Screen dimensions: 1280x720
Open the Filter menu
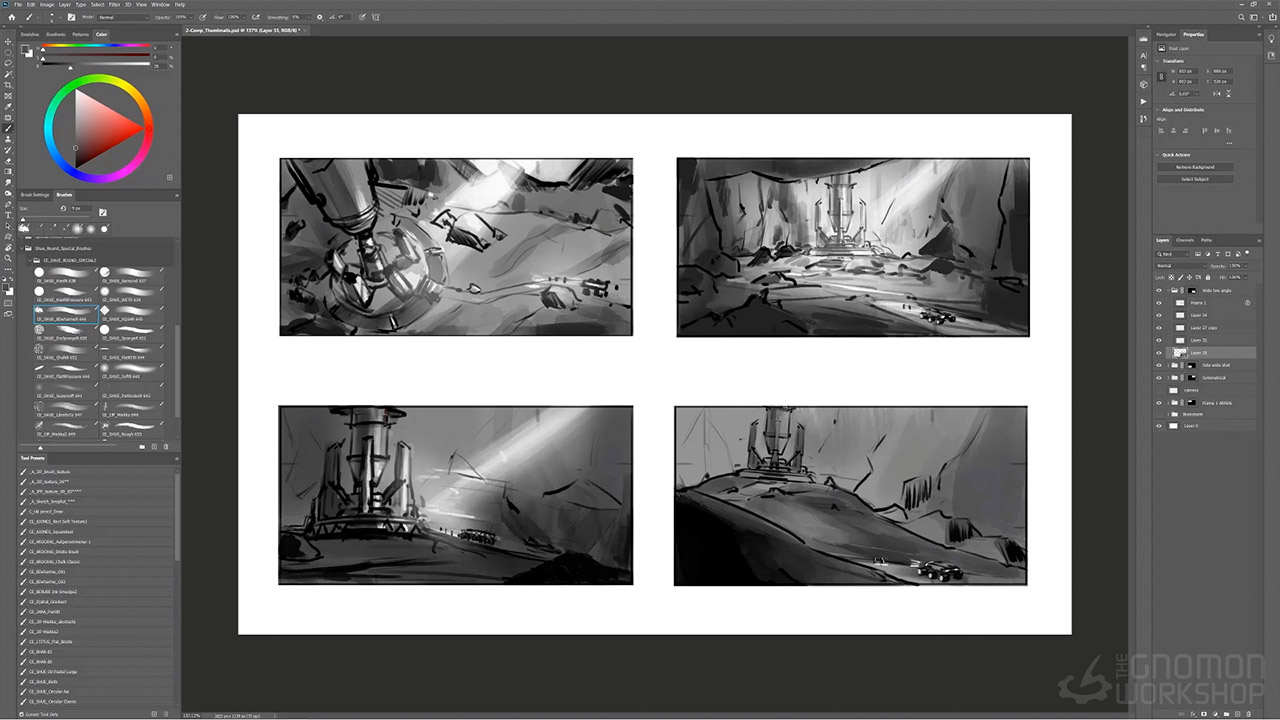pyautogui.click(x=114, y=4)
